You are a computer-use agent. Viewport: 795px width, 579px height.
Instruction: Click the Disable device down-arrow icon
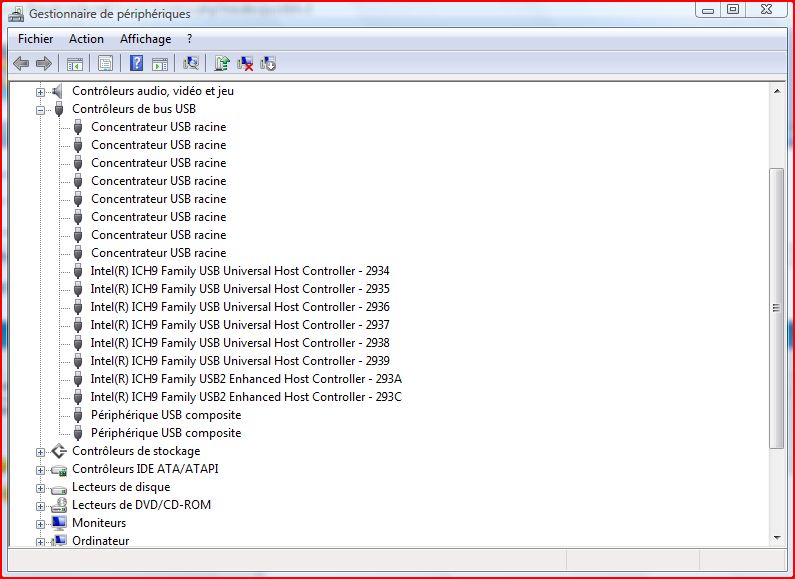click(x=268, y=63)
